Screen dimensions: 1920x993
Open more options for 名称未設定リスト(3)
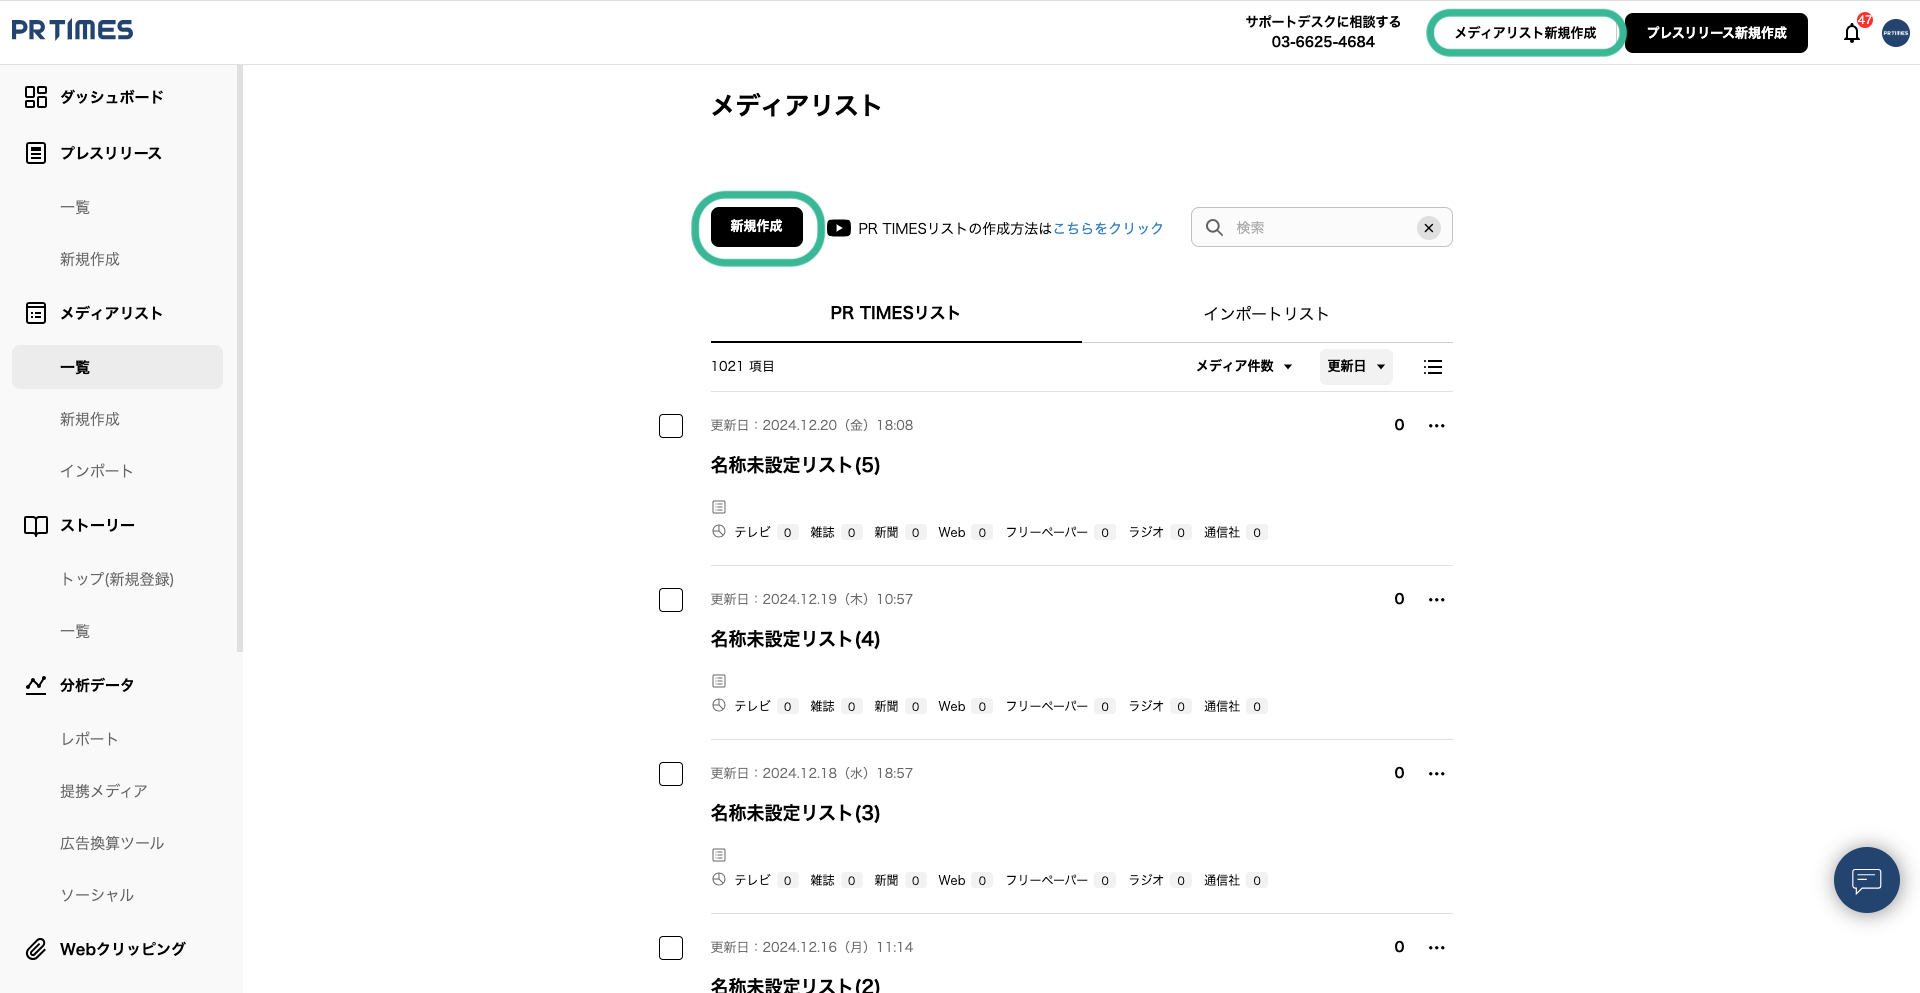[x=1437, y=774]
